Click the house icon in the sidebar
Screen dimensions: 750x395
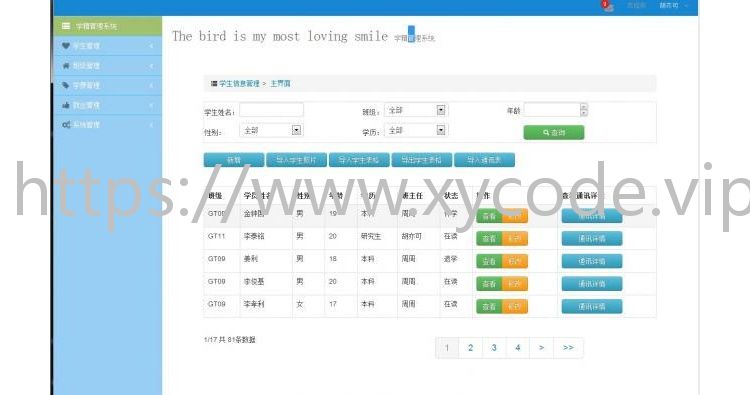[x=66, y=66]
